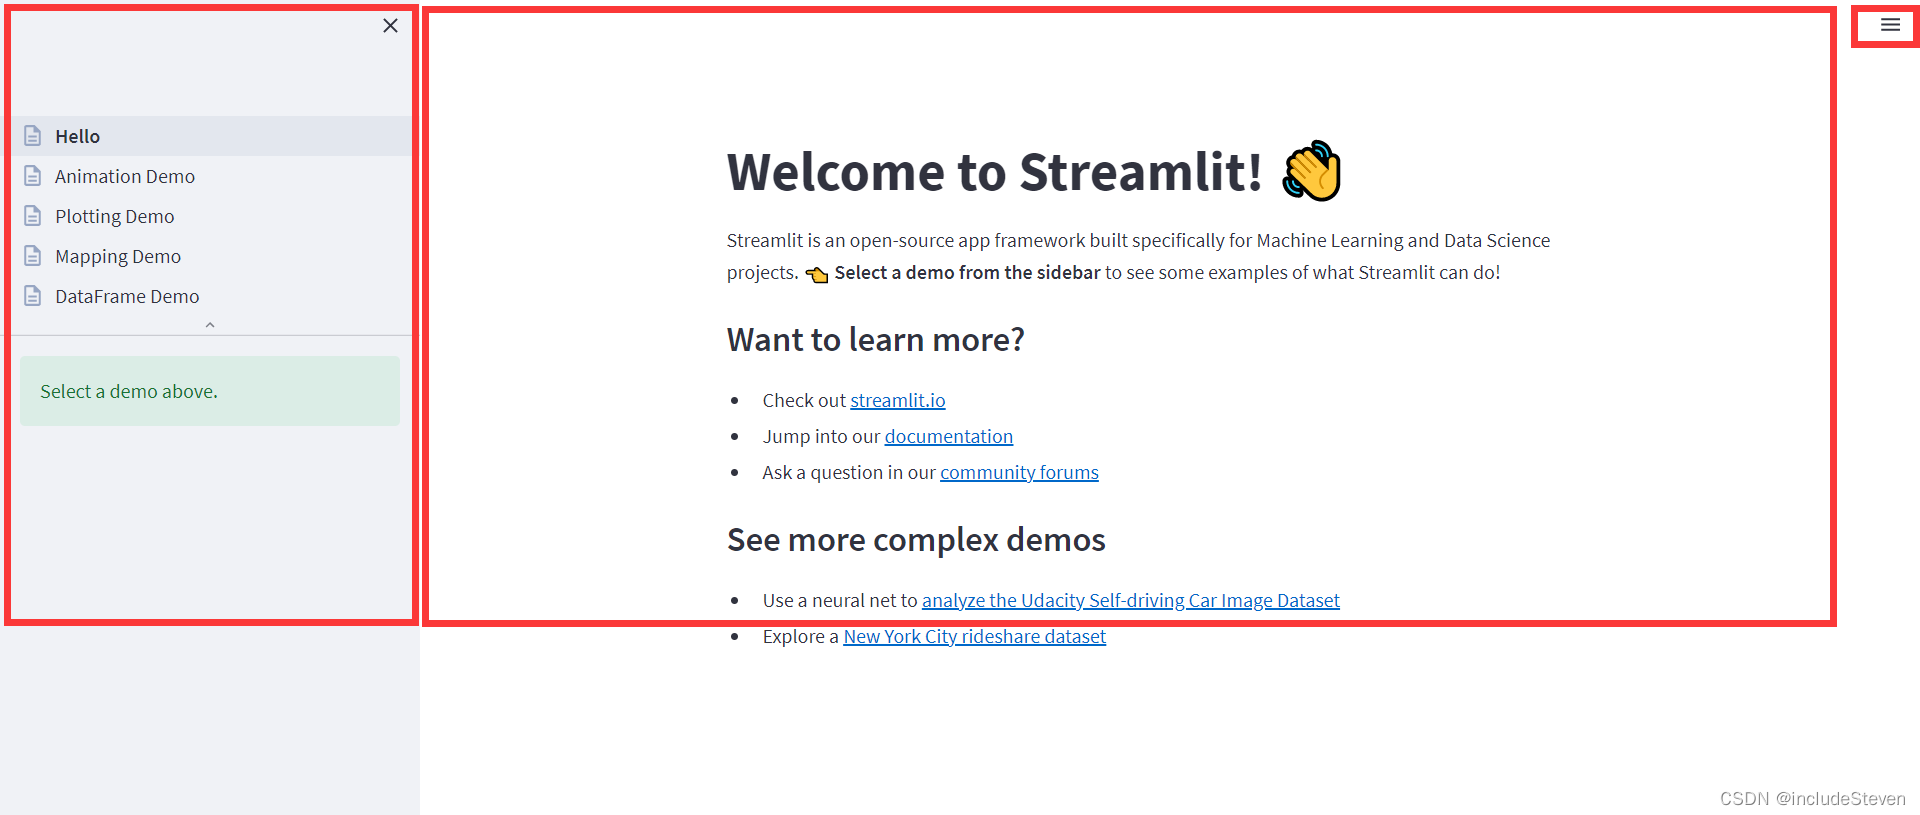The image size is (1920, 815).
Task: Click the 'Welcome to Streamlit!' heading
Action: pyautogui.click(x=995, y=172)
